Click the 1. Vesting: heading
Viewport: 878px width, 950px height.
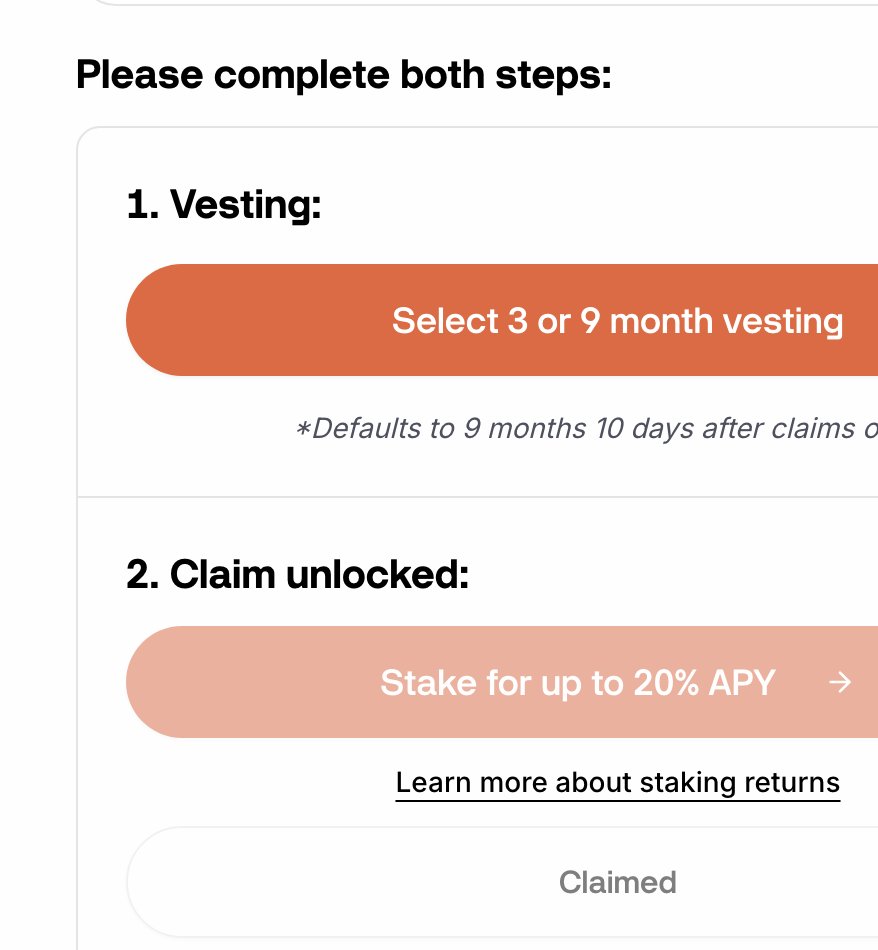pos(224,204)
